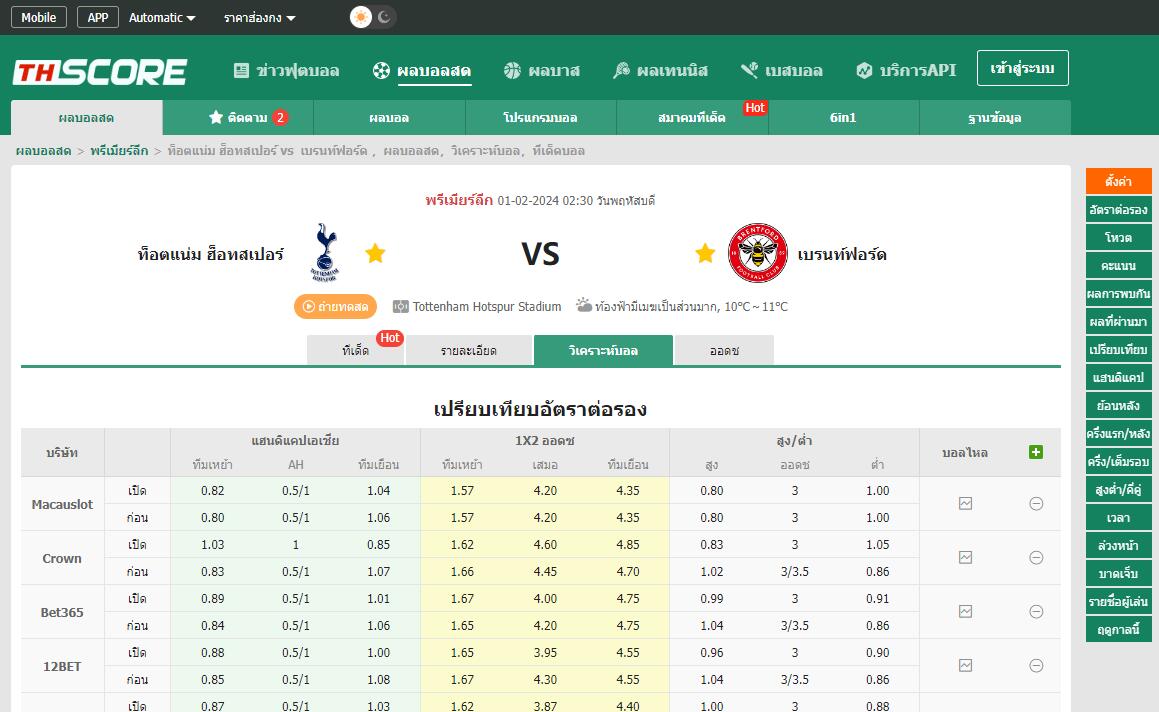Jump to ล่วงหน้า upcoming in sidebar

(x=1118, y=546)
